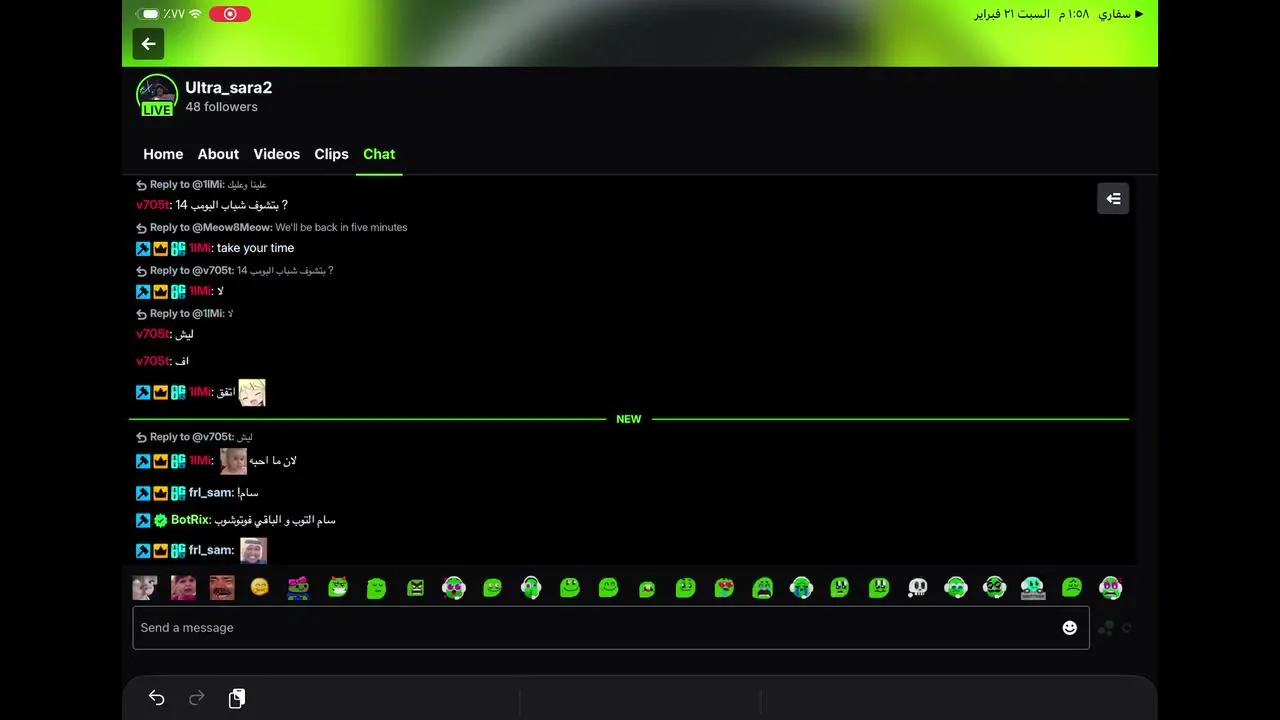This screenshot has height=720, width=1280.
Task: Click the undo arrow in bottom bar
Action: pyautogui.click(x=157, y=698)
